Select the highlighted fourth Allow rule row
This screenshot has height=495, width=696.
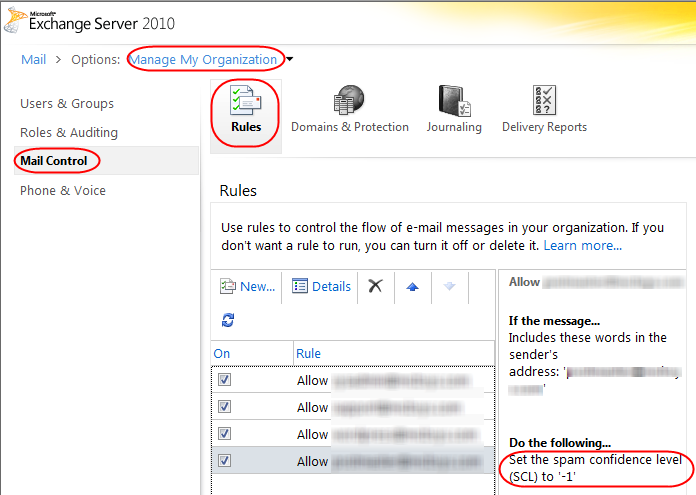click(x=353, y=461)
